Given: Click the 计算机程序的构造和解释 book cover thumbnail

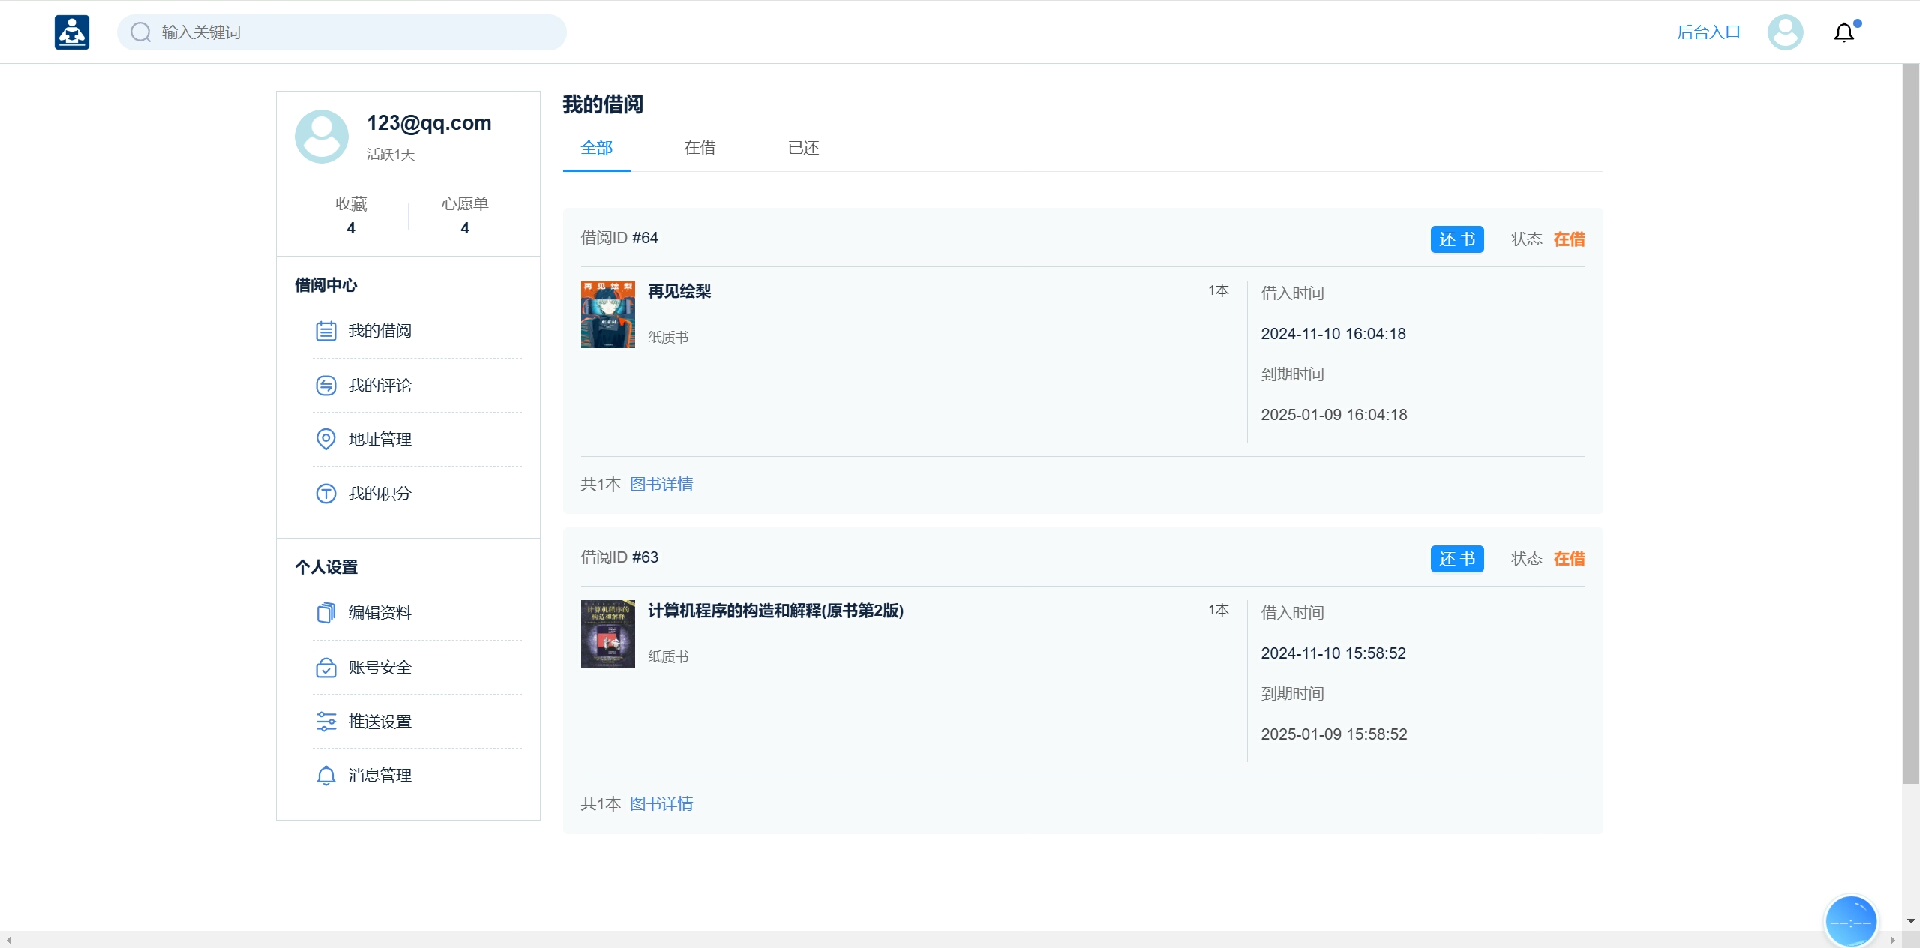Looking at the screenshot, I should click(608, 634).
